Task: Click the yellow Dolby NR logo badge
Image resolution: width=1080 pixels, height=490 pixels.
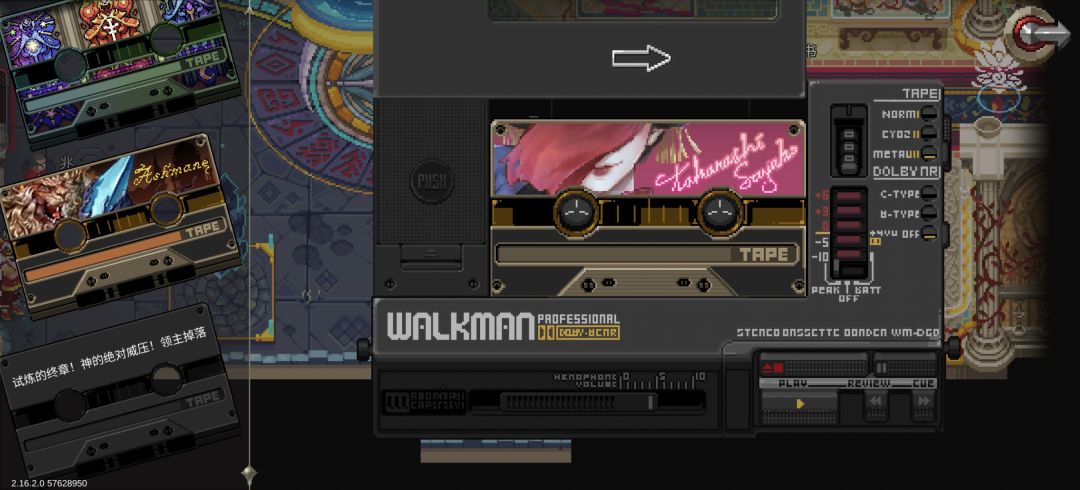Action: pyautogui.click(x=579, y=333)
